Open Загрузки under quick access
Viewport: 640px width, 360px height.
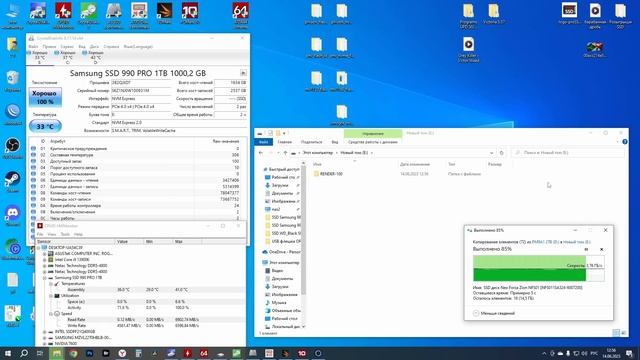(280, 185)
